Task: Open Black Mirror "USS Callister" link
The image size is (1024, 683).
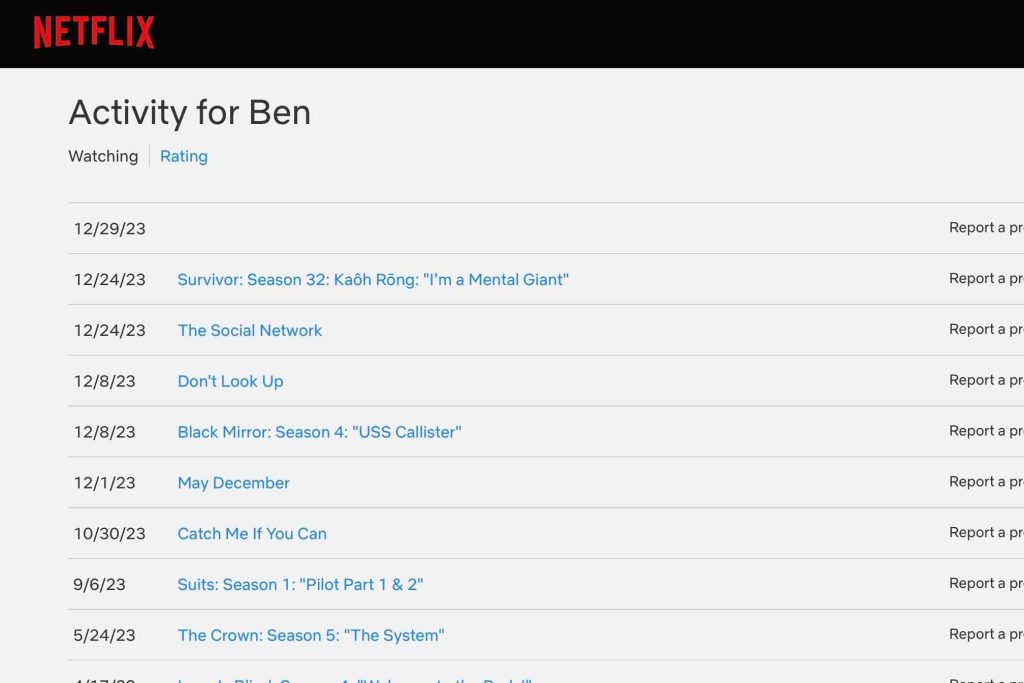Action: 319,432
